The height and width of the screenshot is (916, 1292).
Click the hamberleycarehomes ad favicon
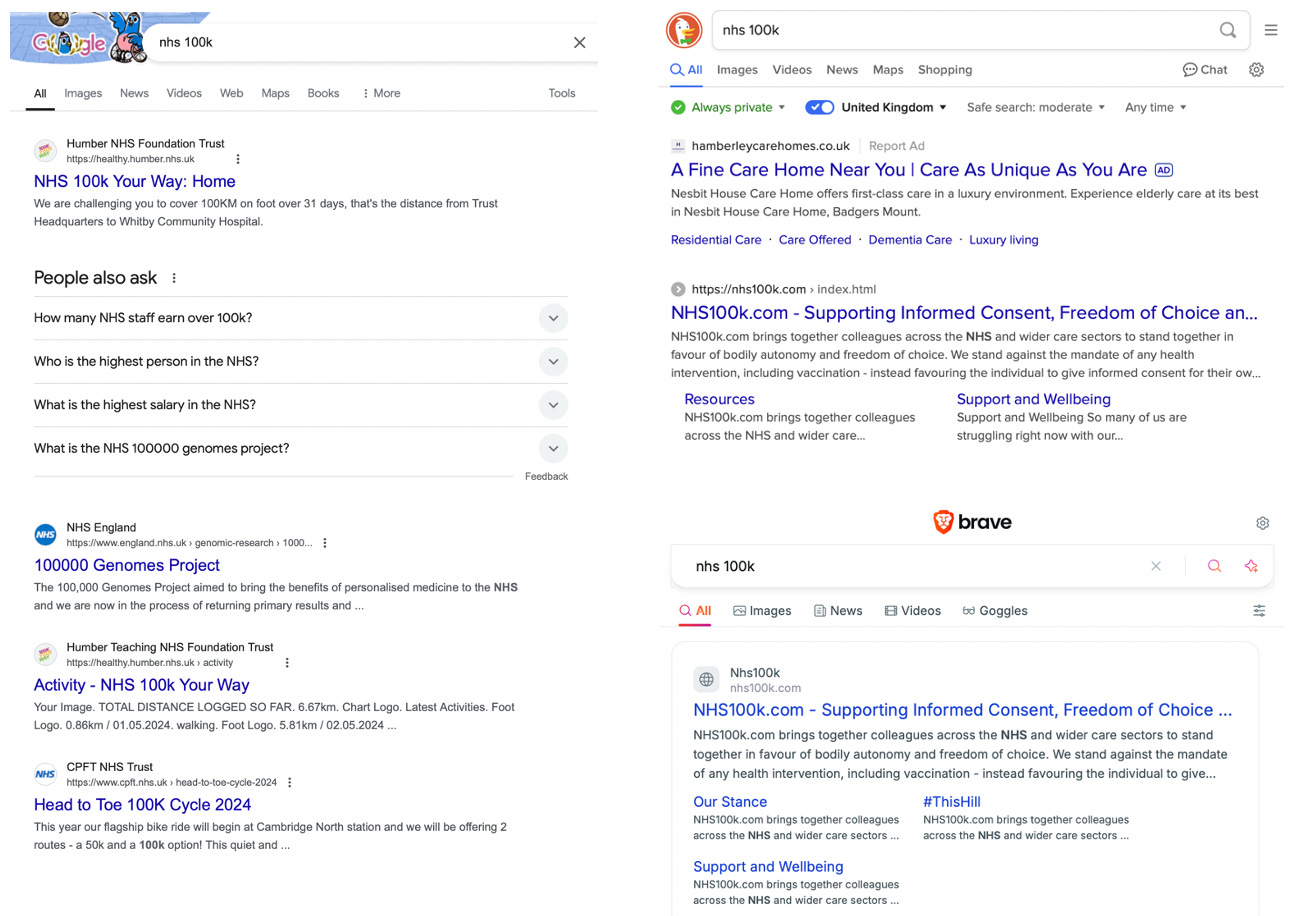click(678, 146)
